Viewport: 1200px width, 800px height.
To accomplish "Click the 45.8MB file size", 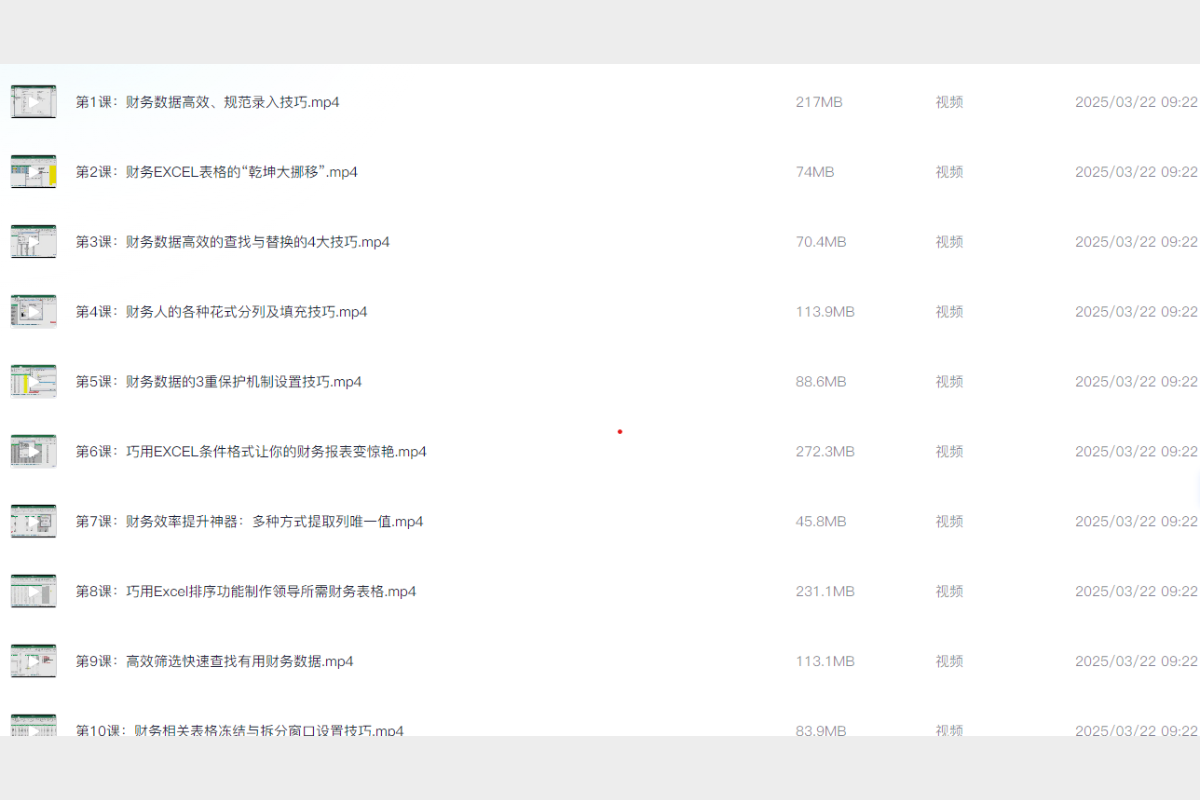I will [x=821, y=522].
